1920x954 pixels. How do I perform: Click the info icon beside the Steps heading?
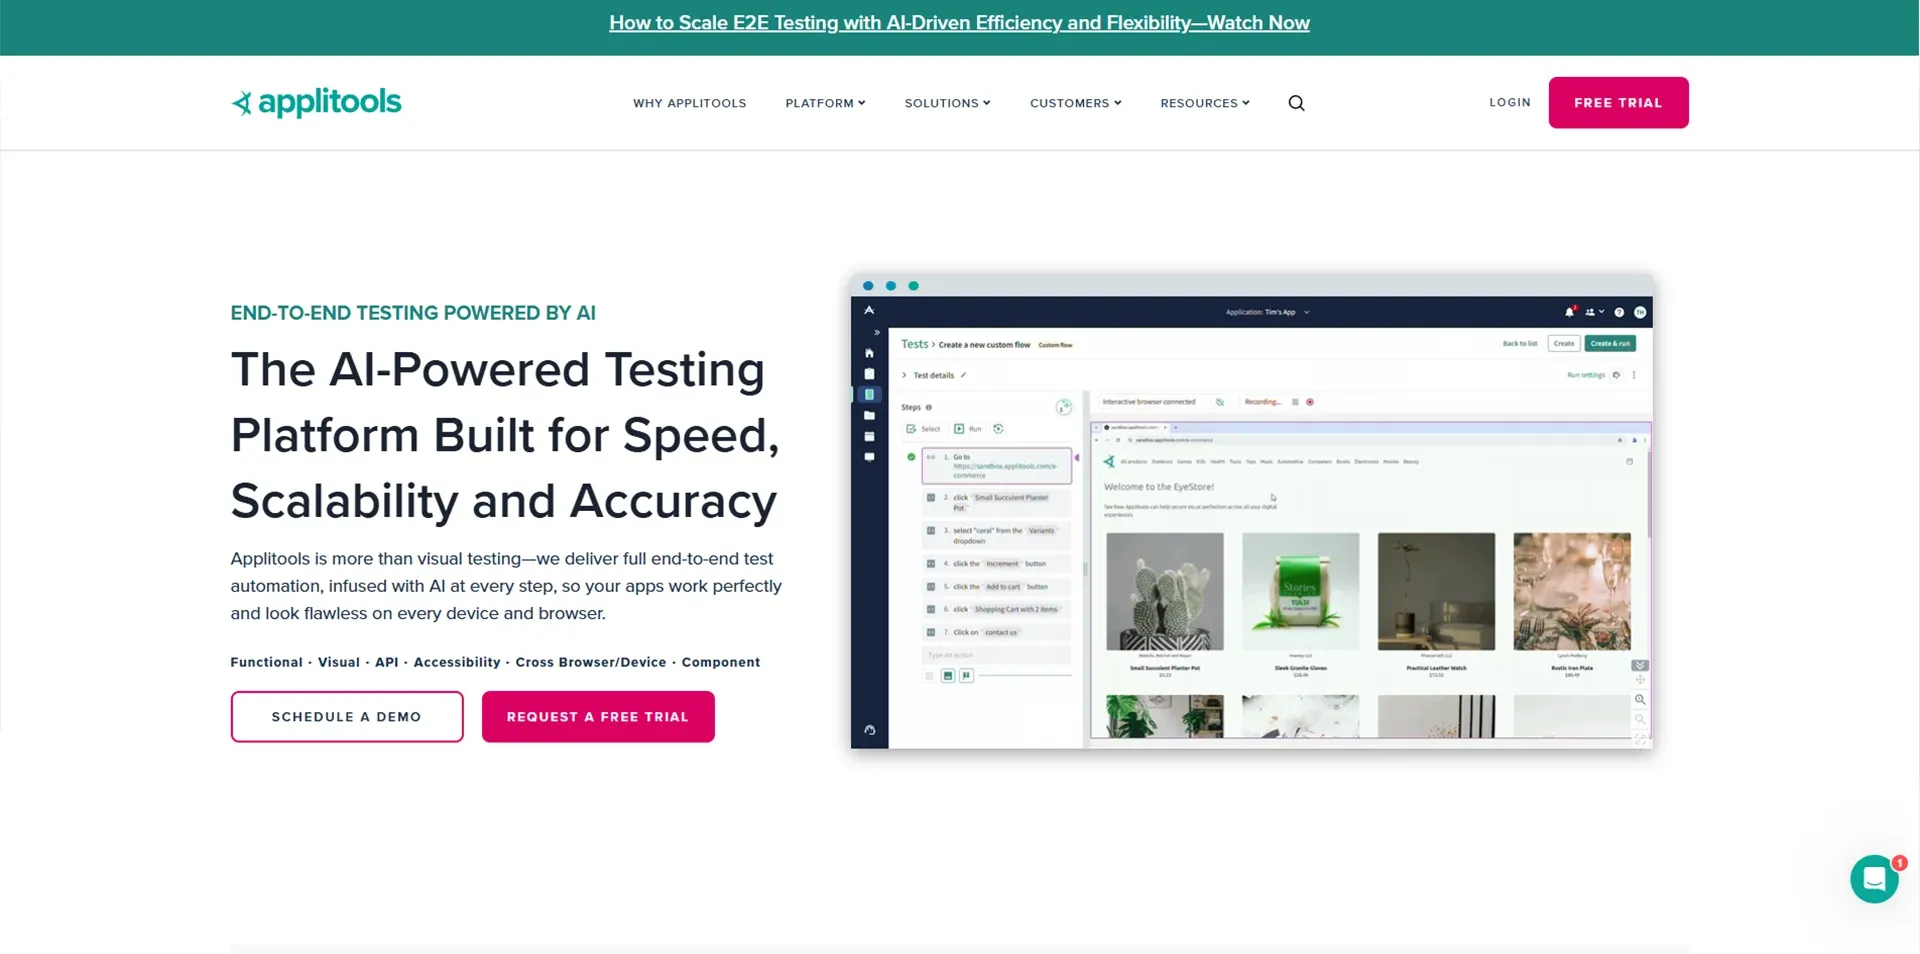(928, 407)
